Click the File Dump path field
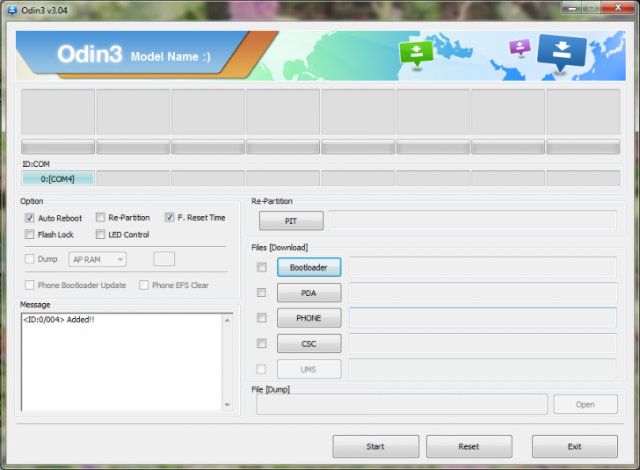Screen dimensions: 640x470 pos(402,404)
